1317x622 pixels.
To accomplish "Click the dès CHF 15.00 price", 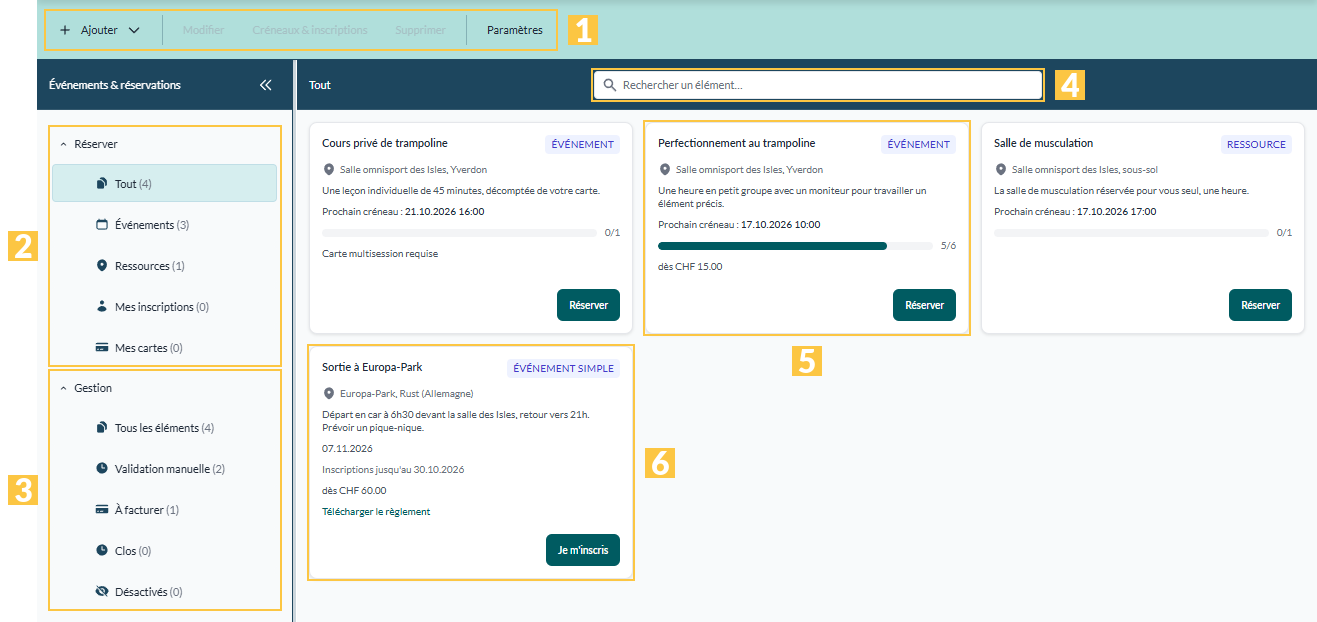I will tap(690, 267).
